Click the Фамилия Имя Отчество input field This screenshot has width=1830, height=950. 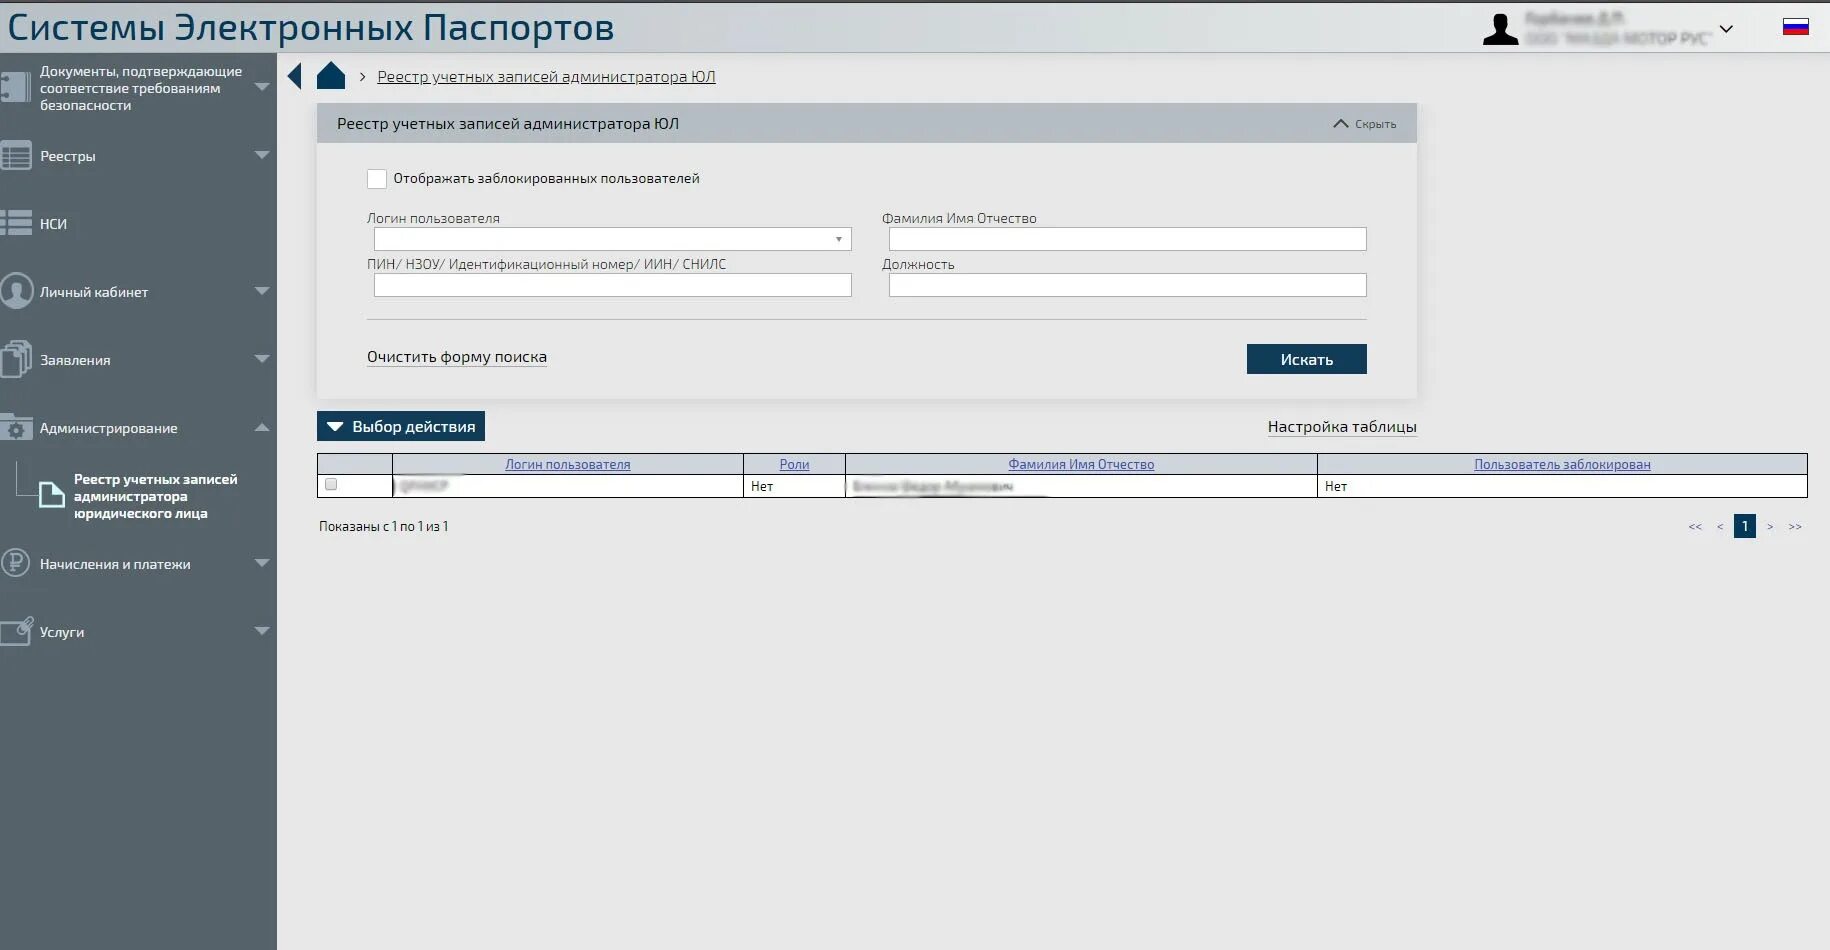[x=1128, y=239]
